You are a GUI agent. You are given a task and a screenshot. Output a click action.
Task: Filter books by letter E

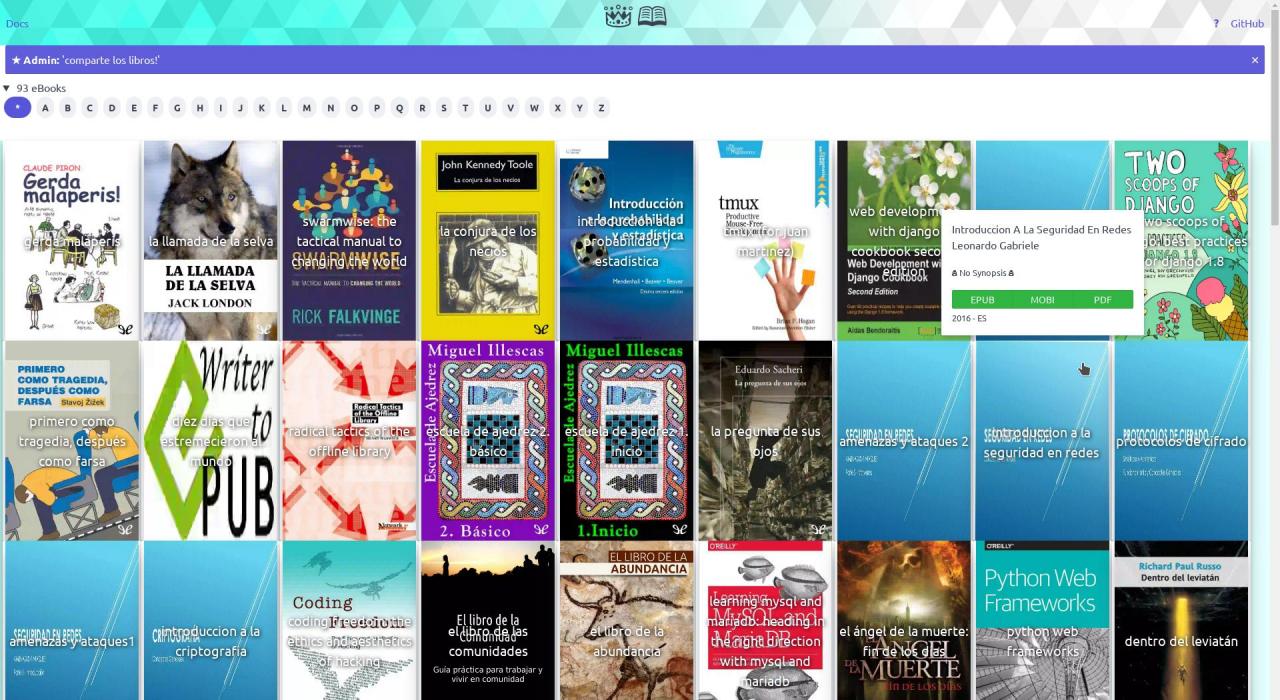click(x=133, y=108)
